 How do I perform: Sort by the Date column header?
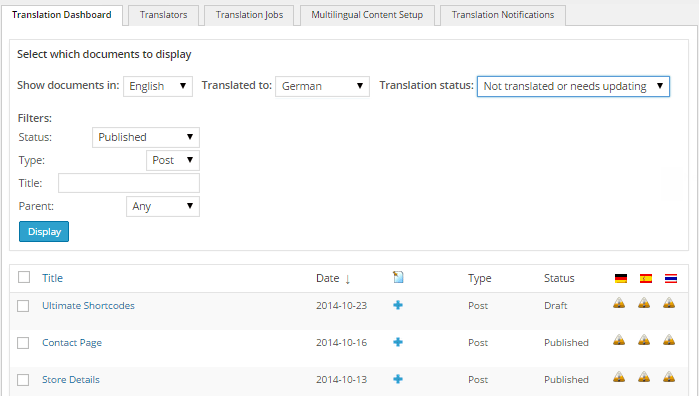pyautogui.click(x=328, y=278)
